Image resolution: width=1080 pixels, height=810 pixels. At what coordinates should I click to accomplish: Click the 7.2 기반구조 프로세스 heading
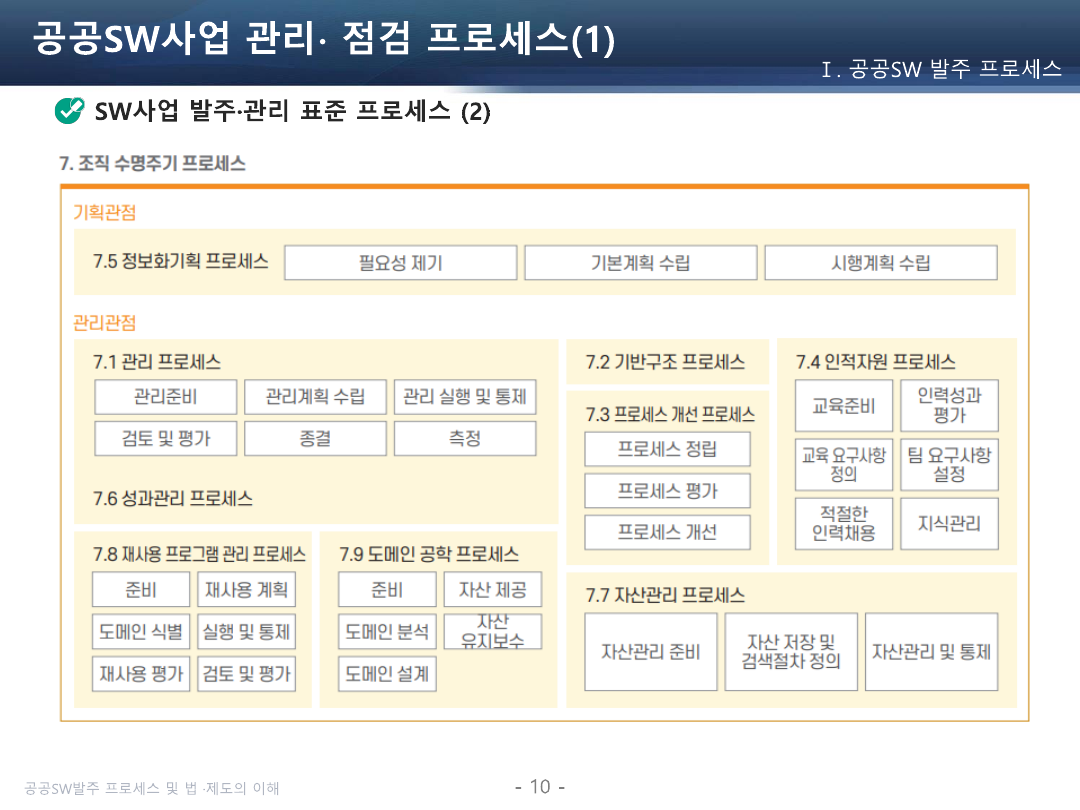(x=665, y=362)
